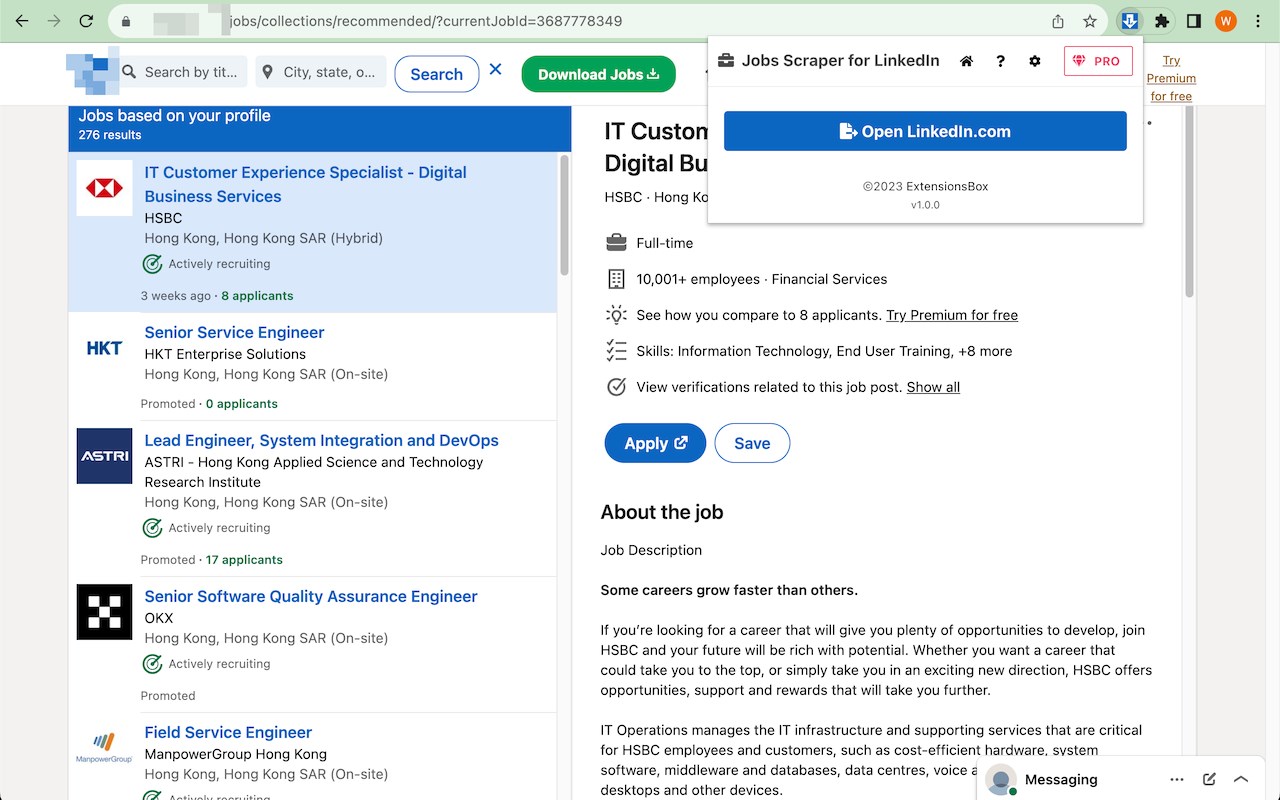
Task: Expand the Messaging panel chevron
Action: tap(1241, 779)
